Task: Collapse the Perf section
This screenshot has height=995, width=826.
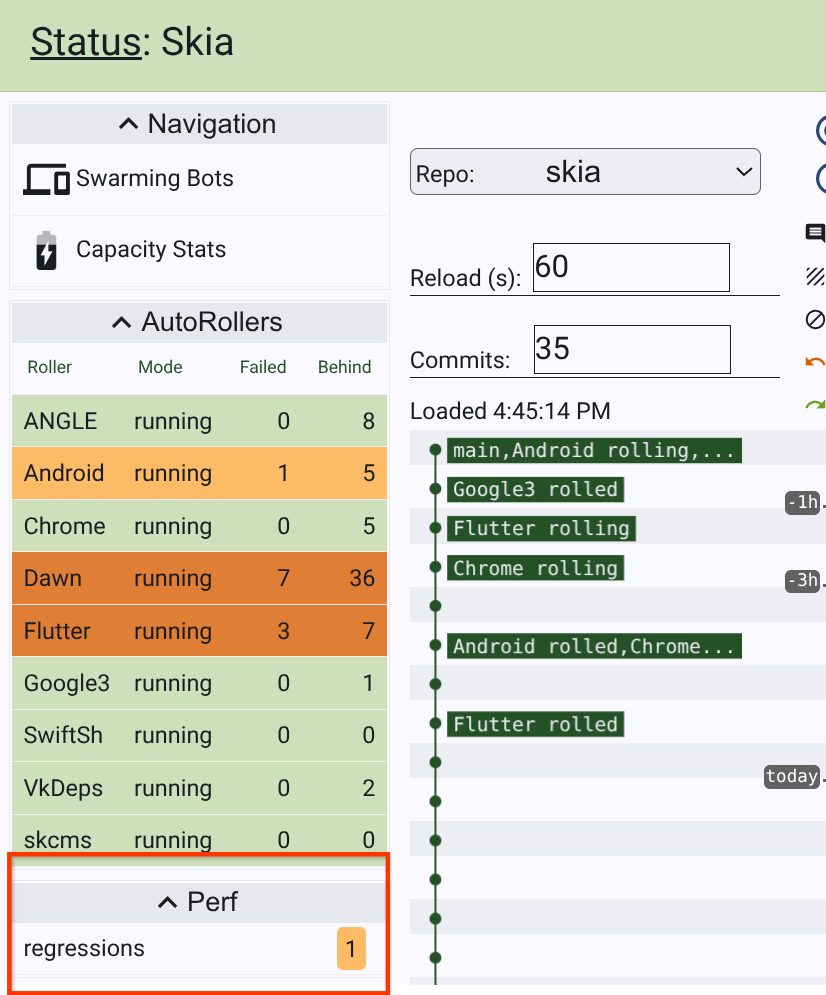Action: (199, 902)
